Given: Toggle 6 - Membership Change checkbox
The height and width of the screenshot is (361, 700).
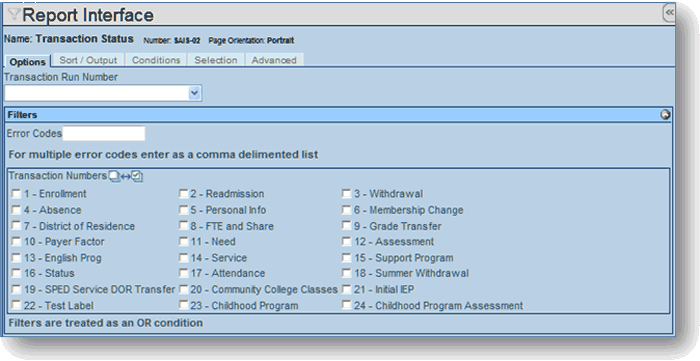Looking at the screenshot, I should (346, 210).
